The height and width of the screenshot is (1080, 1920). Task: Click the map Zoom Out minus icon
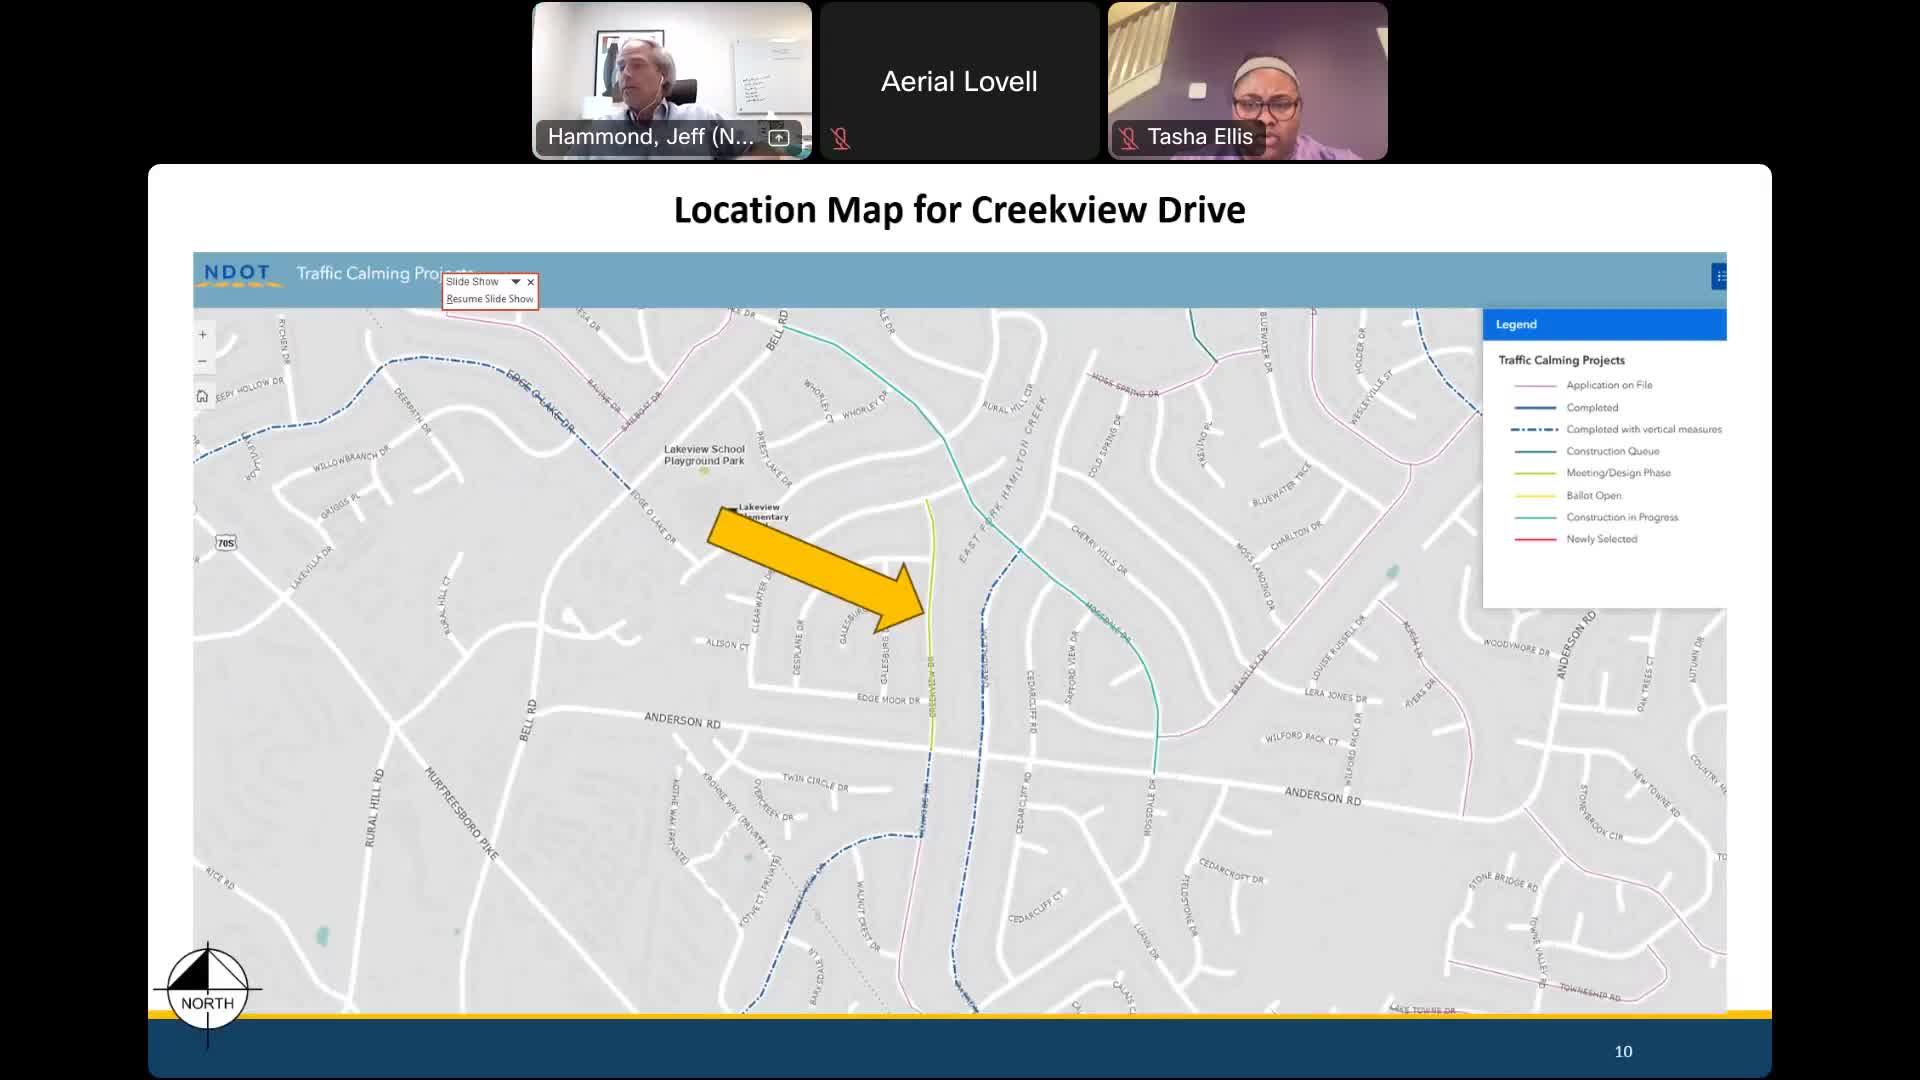coord(203,361)
